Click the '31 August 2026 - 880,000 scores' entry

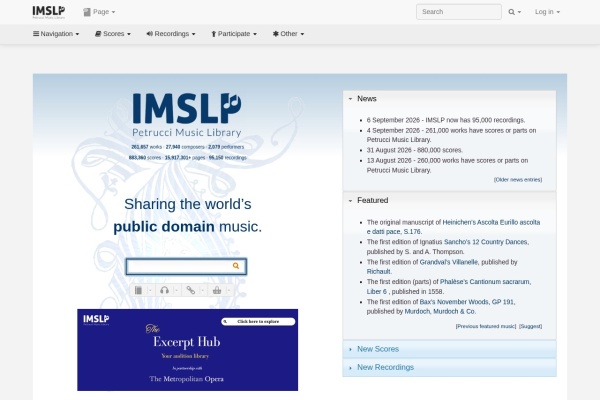[414, 150]
